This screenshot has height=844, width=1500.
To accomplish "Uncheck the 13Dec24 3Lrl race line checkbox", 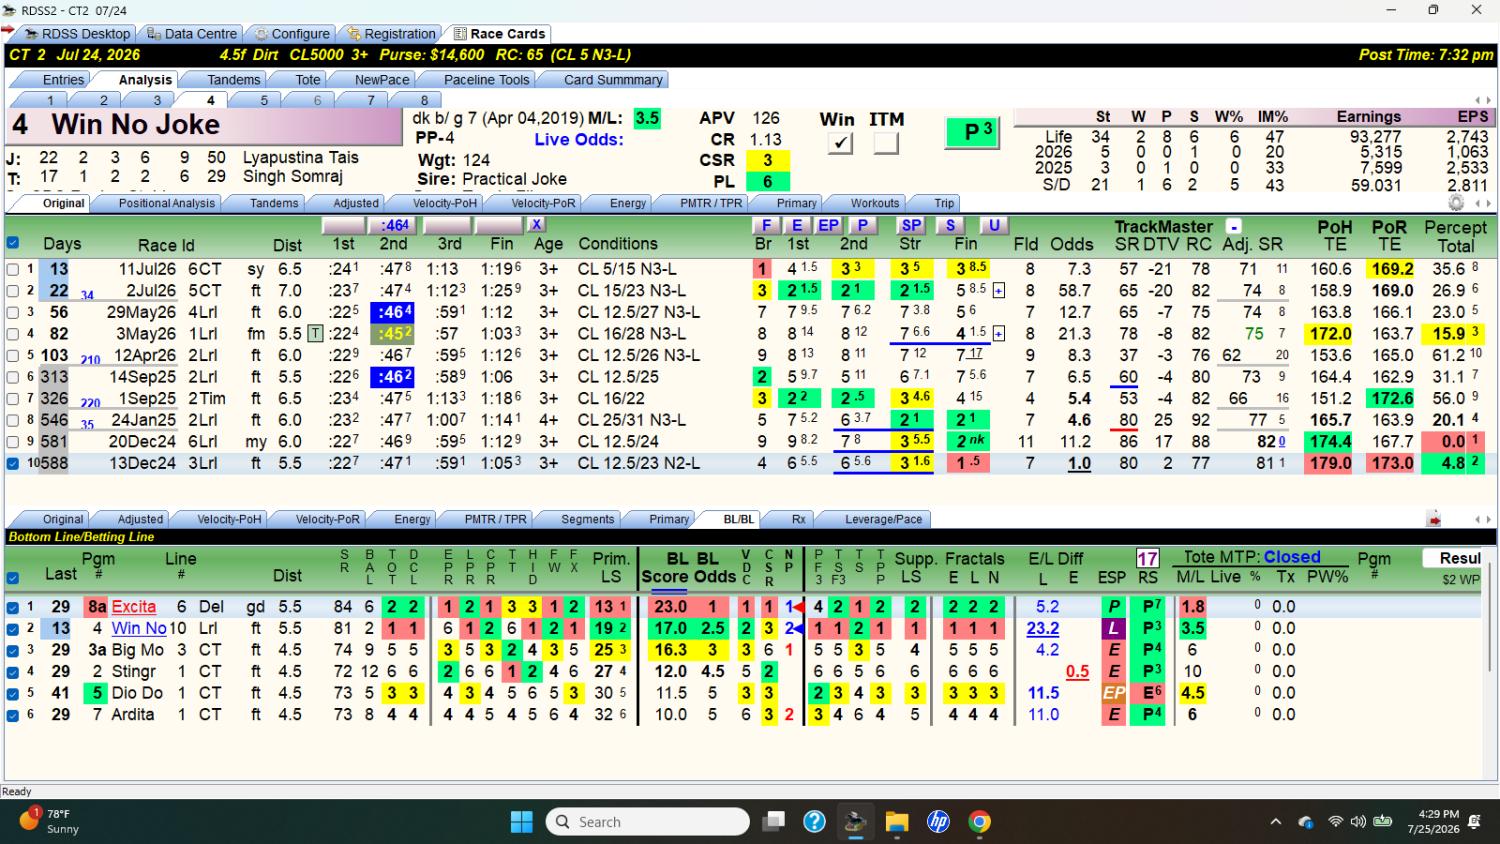I will pos(13,463).
